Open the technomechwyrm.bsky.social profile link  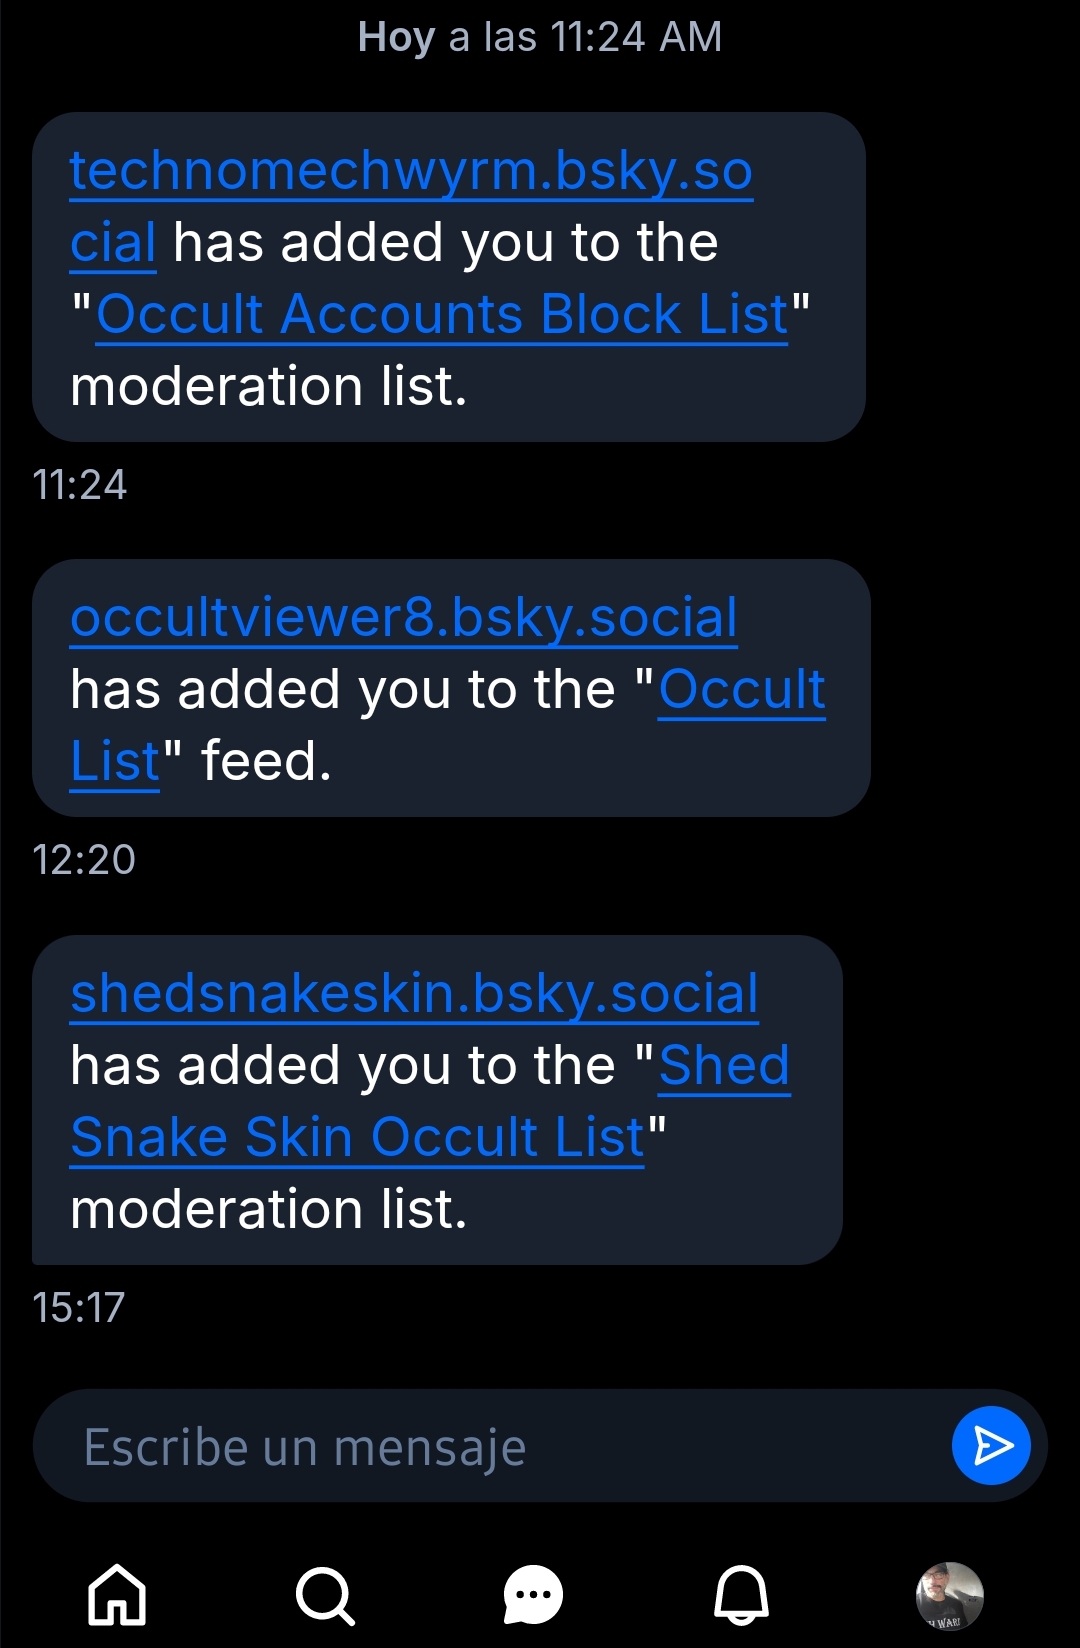pyautogui.click(x=410, y=171)
